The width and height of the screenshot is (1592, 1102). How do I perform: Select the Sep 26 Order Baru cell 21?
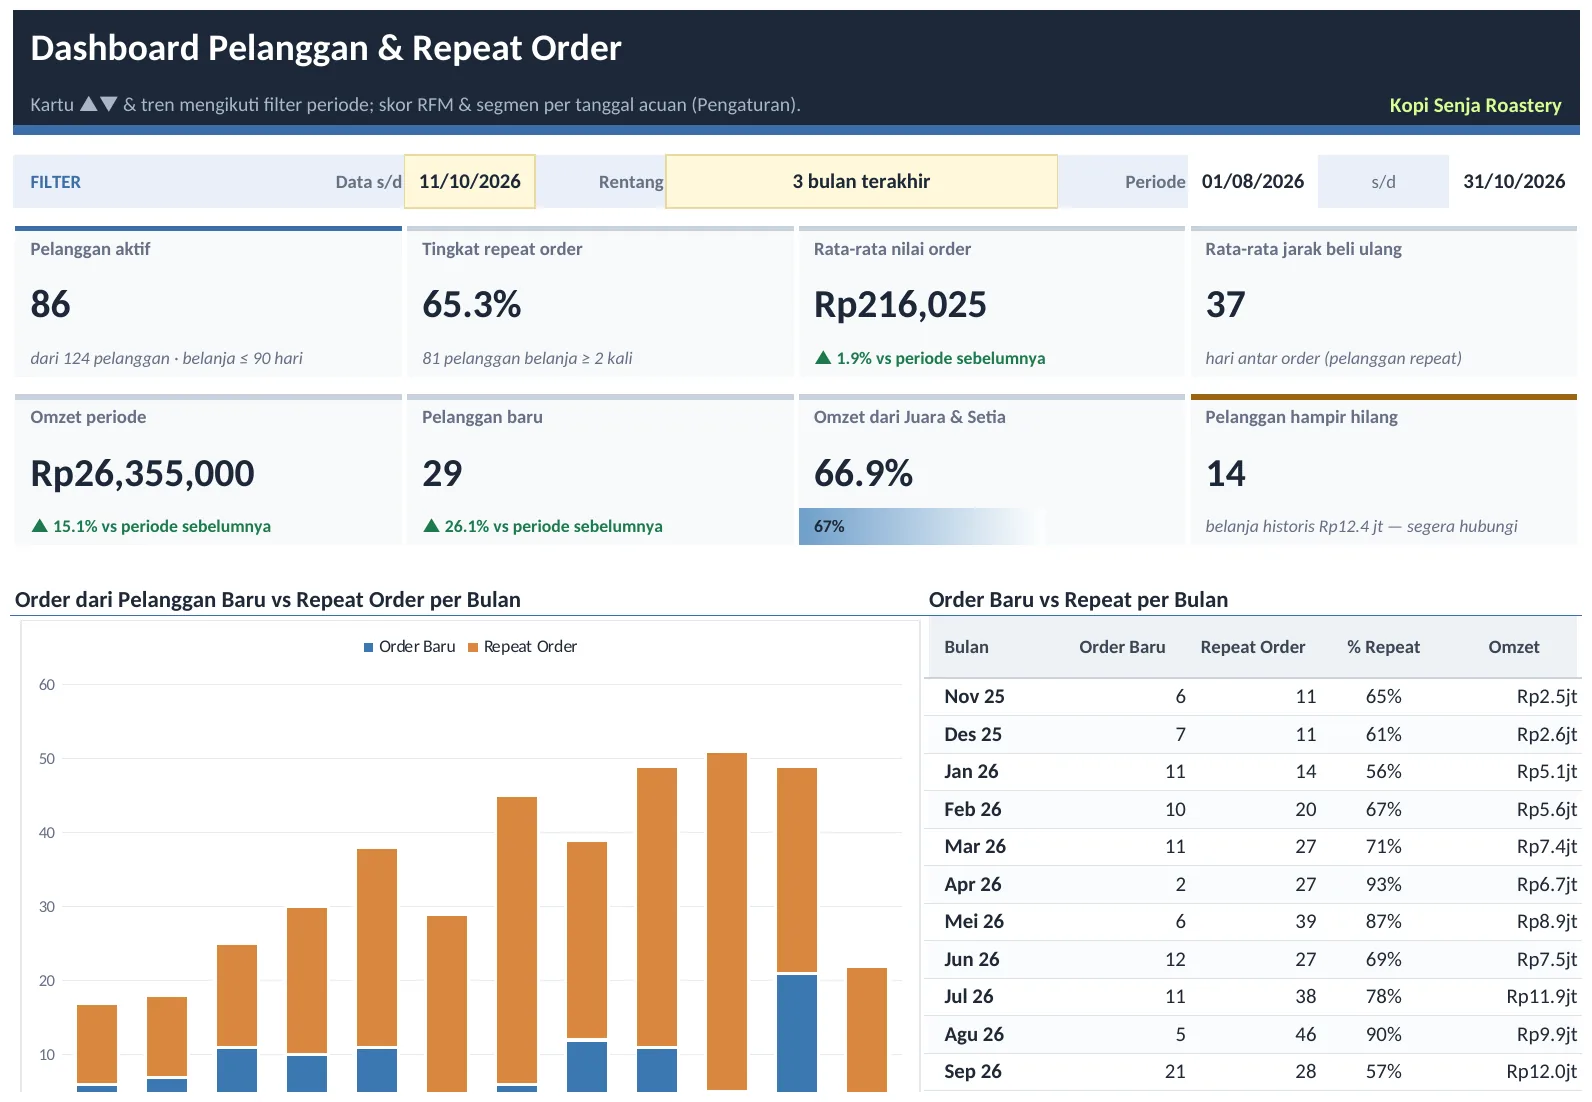click(1175, 1071)
